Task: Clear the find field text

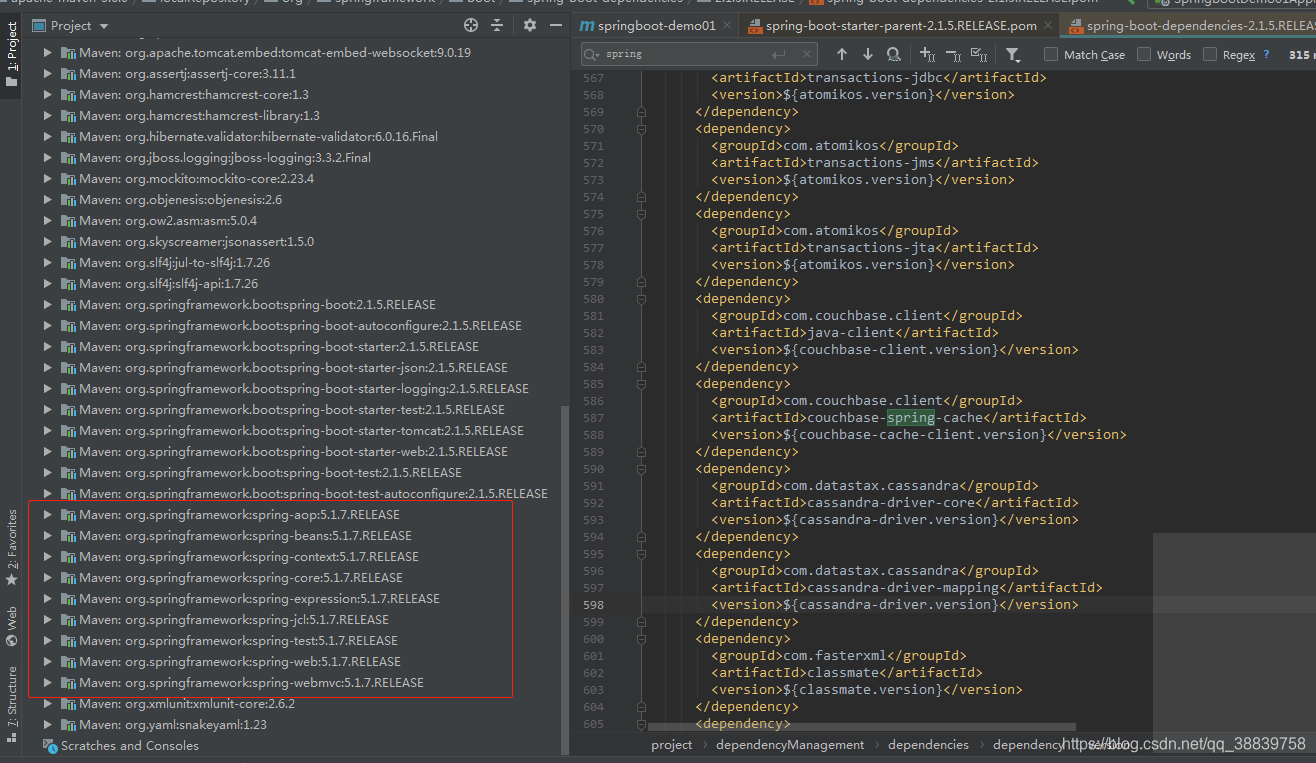Action: (807, 54)
